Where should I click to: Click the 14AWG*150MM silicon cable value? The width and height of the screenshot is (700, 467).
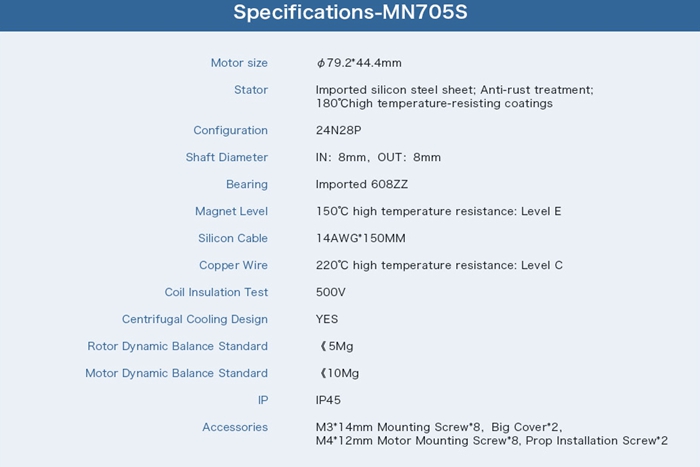point(361,238)
